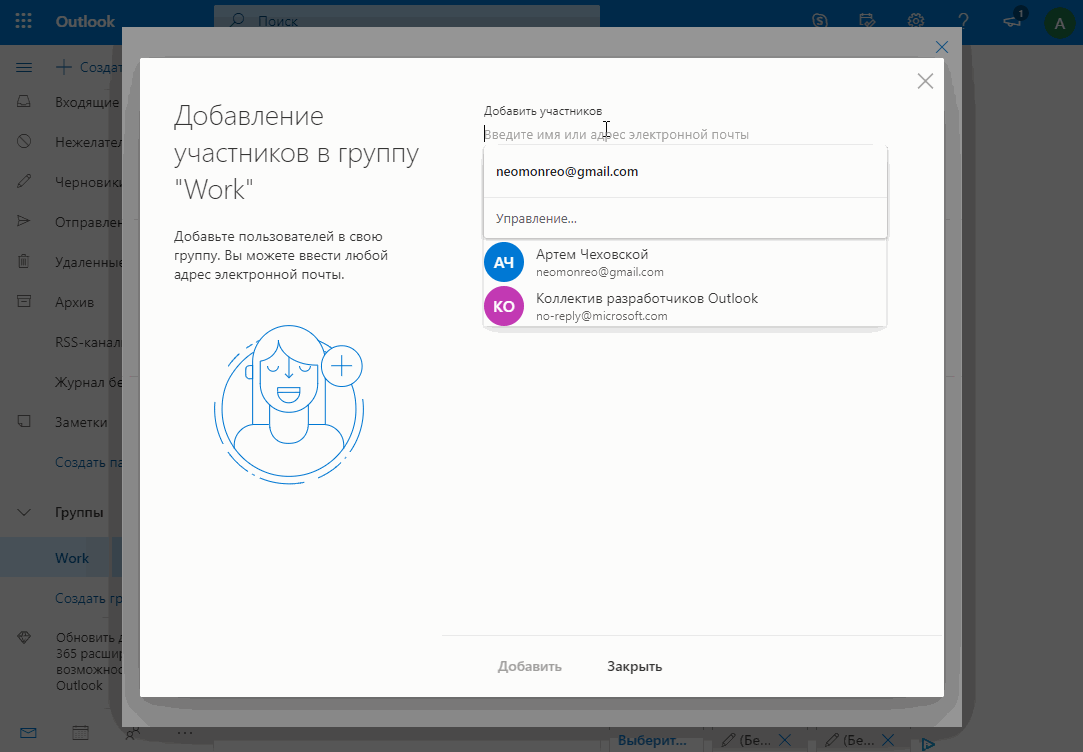This screenshot has width=1083, height=752.
Task: Click the Закрыть button
Action: coord(635,666)
